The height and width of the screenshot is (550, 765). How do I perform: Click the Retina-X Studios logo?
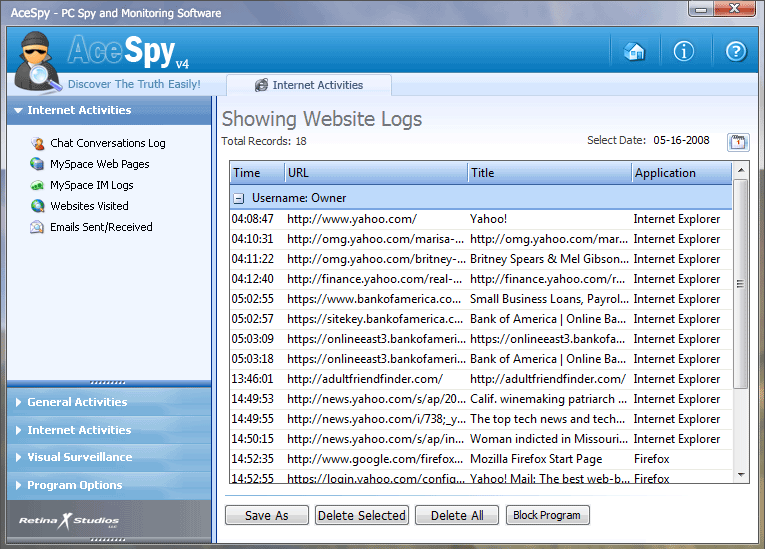[69, 521]
